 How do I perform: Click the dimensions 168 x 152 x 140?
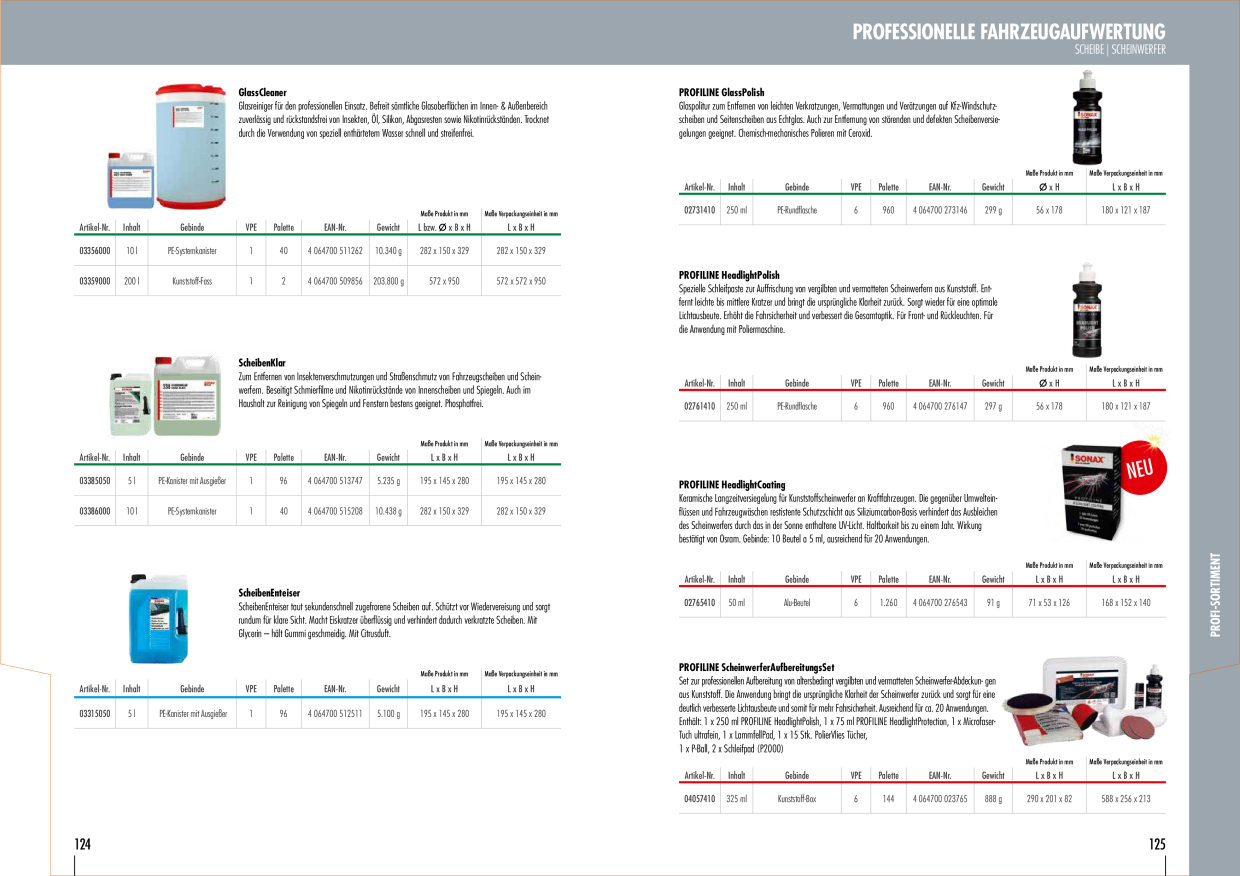click(1125, 603)
